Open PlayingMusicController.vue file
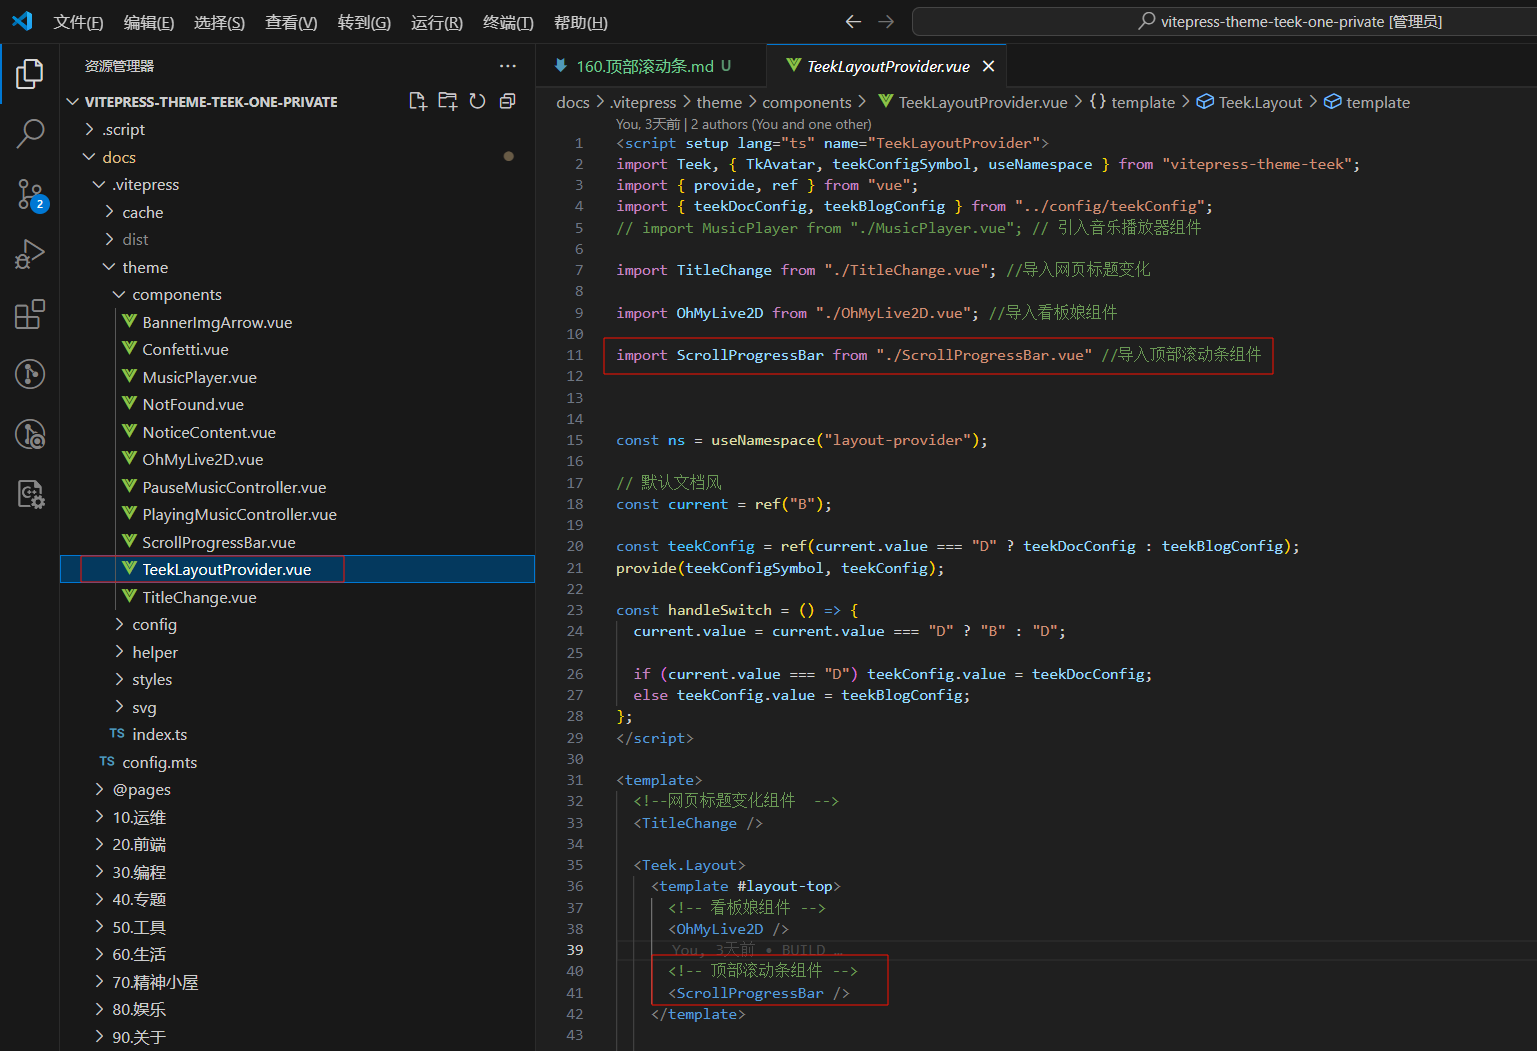The image size is (1537, 1051). pos(297,514)
